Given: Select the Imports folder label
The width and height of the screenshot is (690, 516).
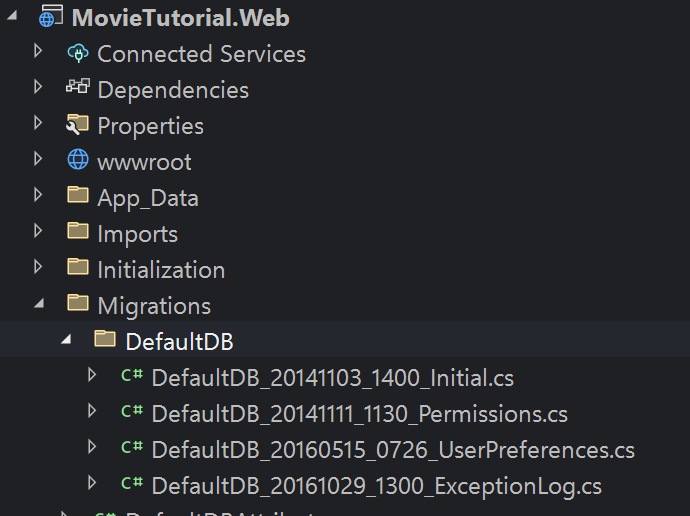Looking at the screenshot, I should pos(137,234).
